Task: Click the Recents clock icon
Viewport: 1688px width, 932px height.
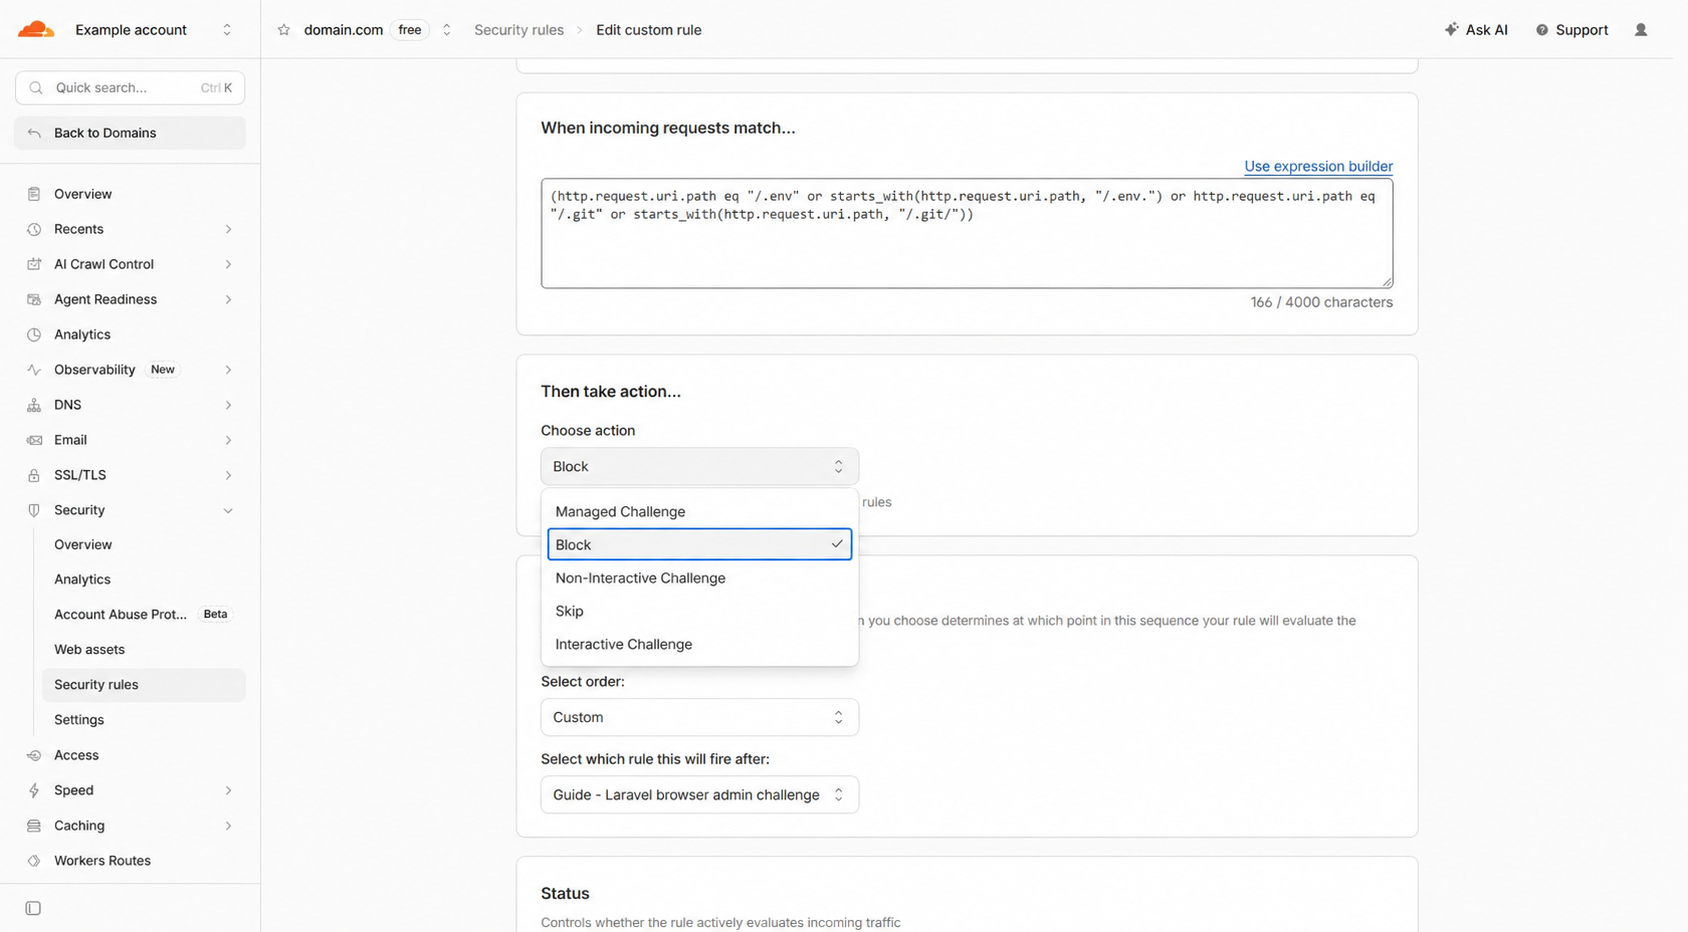Action: [34, 229]
